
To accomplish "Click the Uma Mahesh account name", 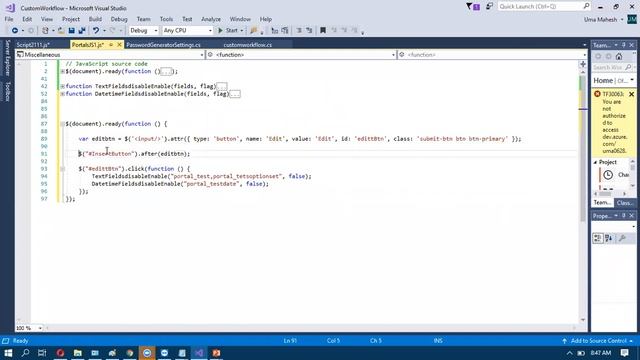I will [600, 19].
